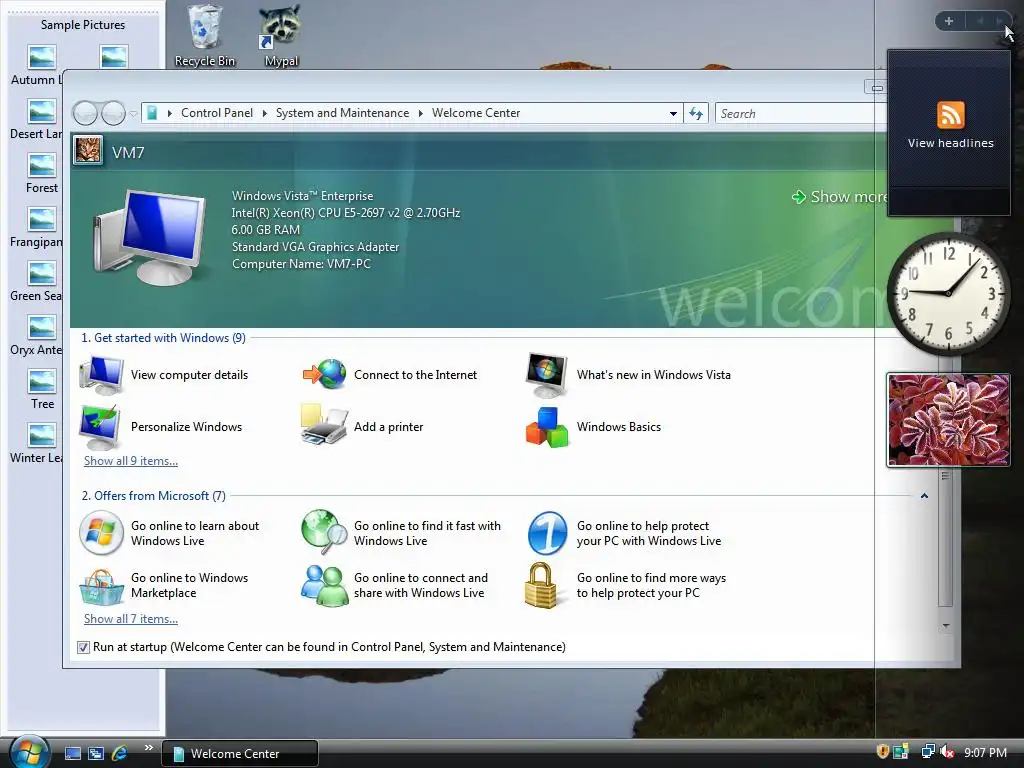Open the find it fast with Windows Live icon

pyautogui.click(x=325, y=532)
